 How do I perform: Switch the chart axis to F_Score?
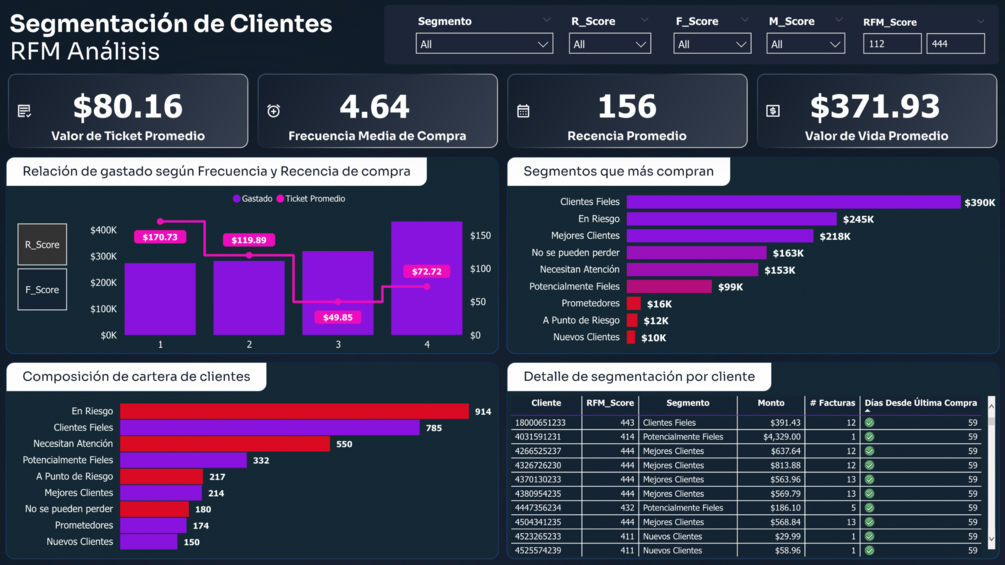42,290
